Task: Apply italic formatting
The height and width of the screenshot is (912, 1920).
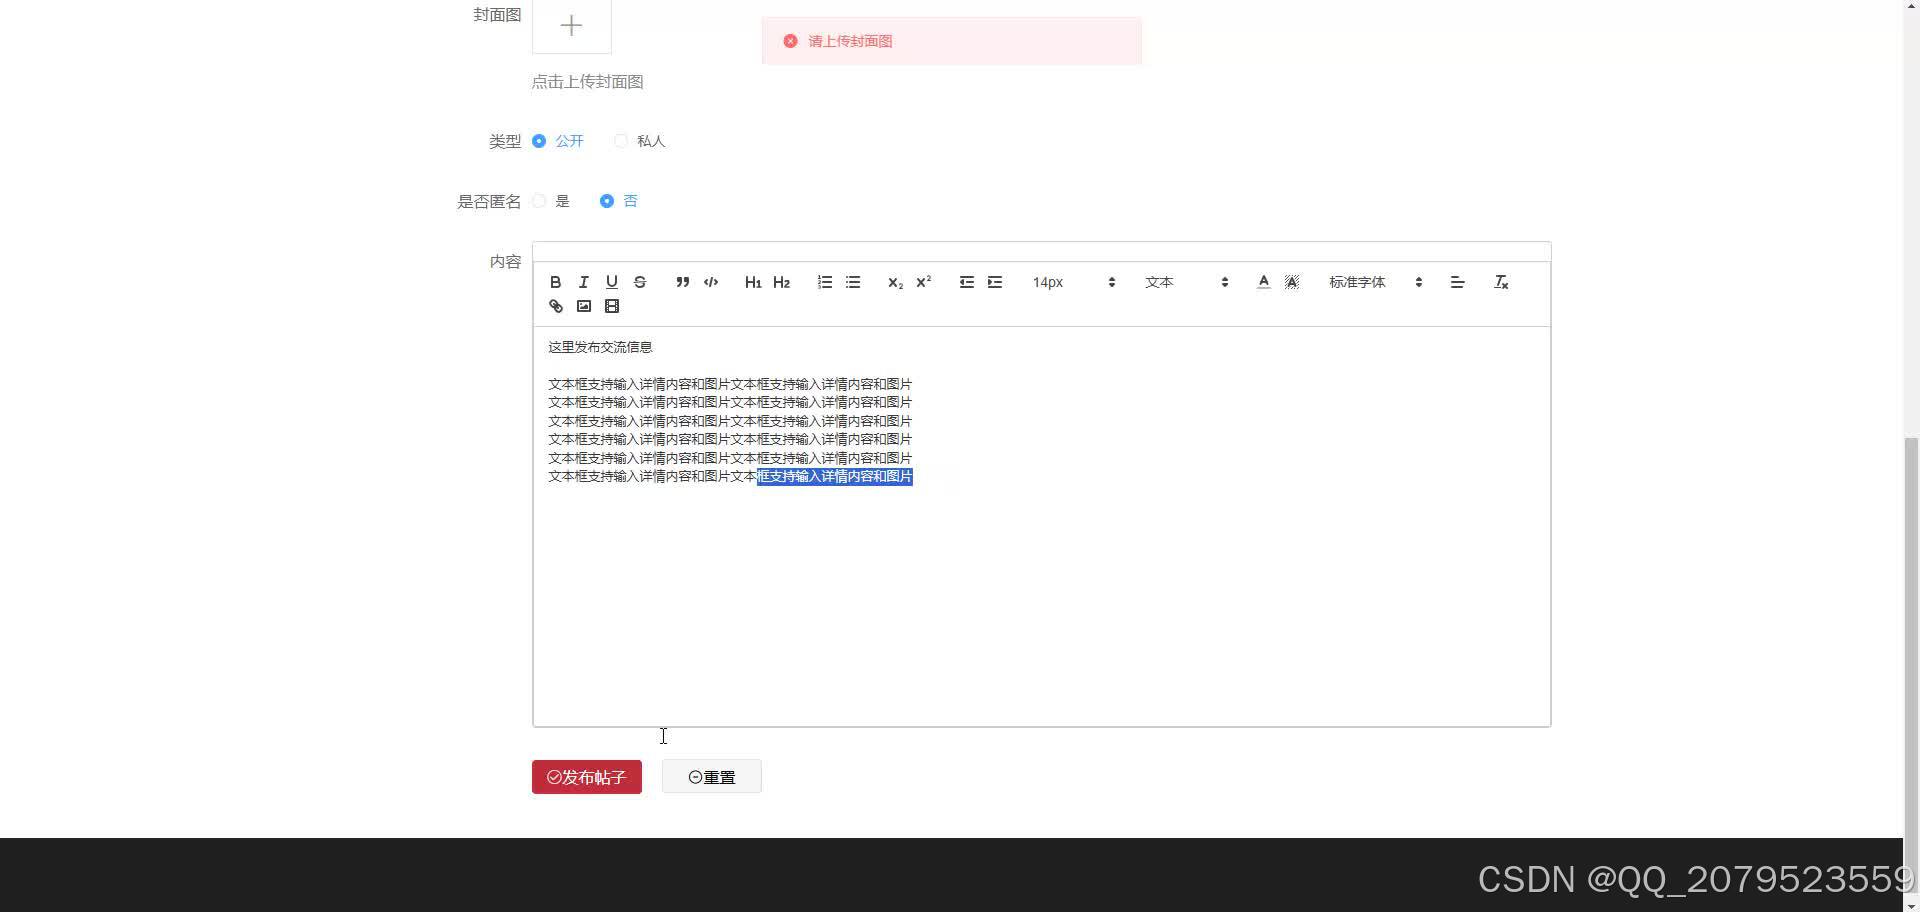Action: tap(584, 282)
